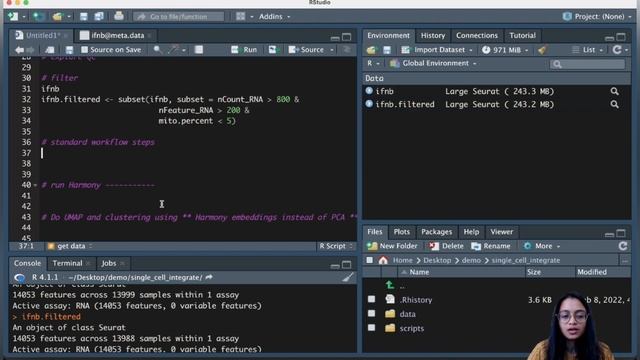640x360 pixels.
Task: Open the Packages tab
Action: pos(436,232)
